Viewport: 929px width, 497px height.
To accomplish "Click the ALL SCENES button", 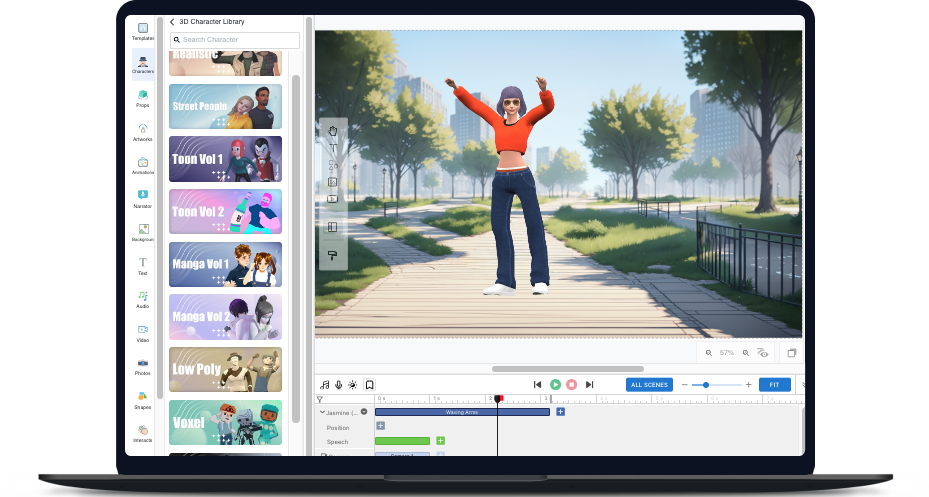I will click(649, 384).
